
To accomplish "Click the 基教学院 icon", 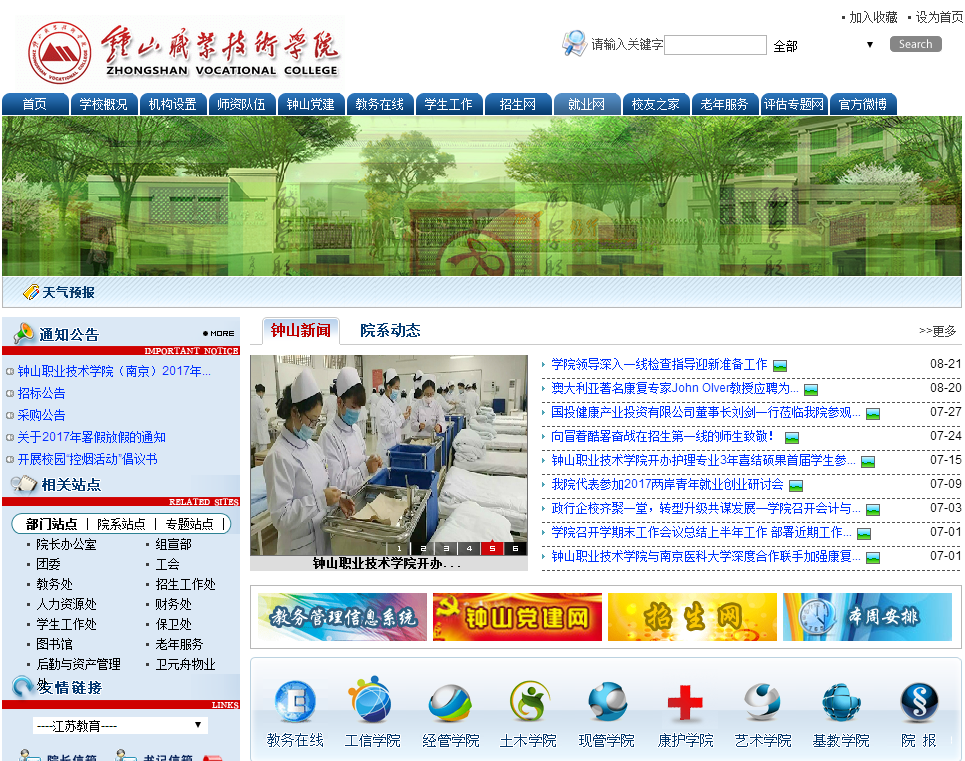I will pos(841,702).
